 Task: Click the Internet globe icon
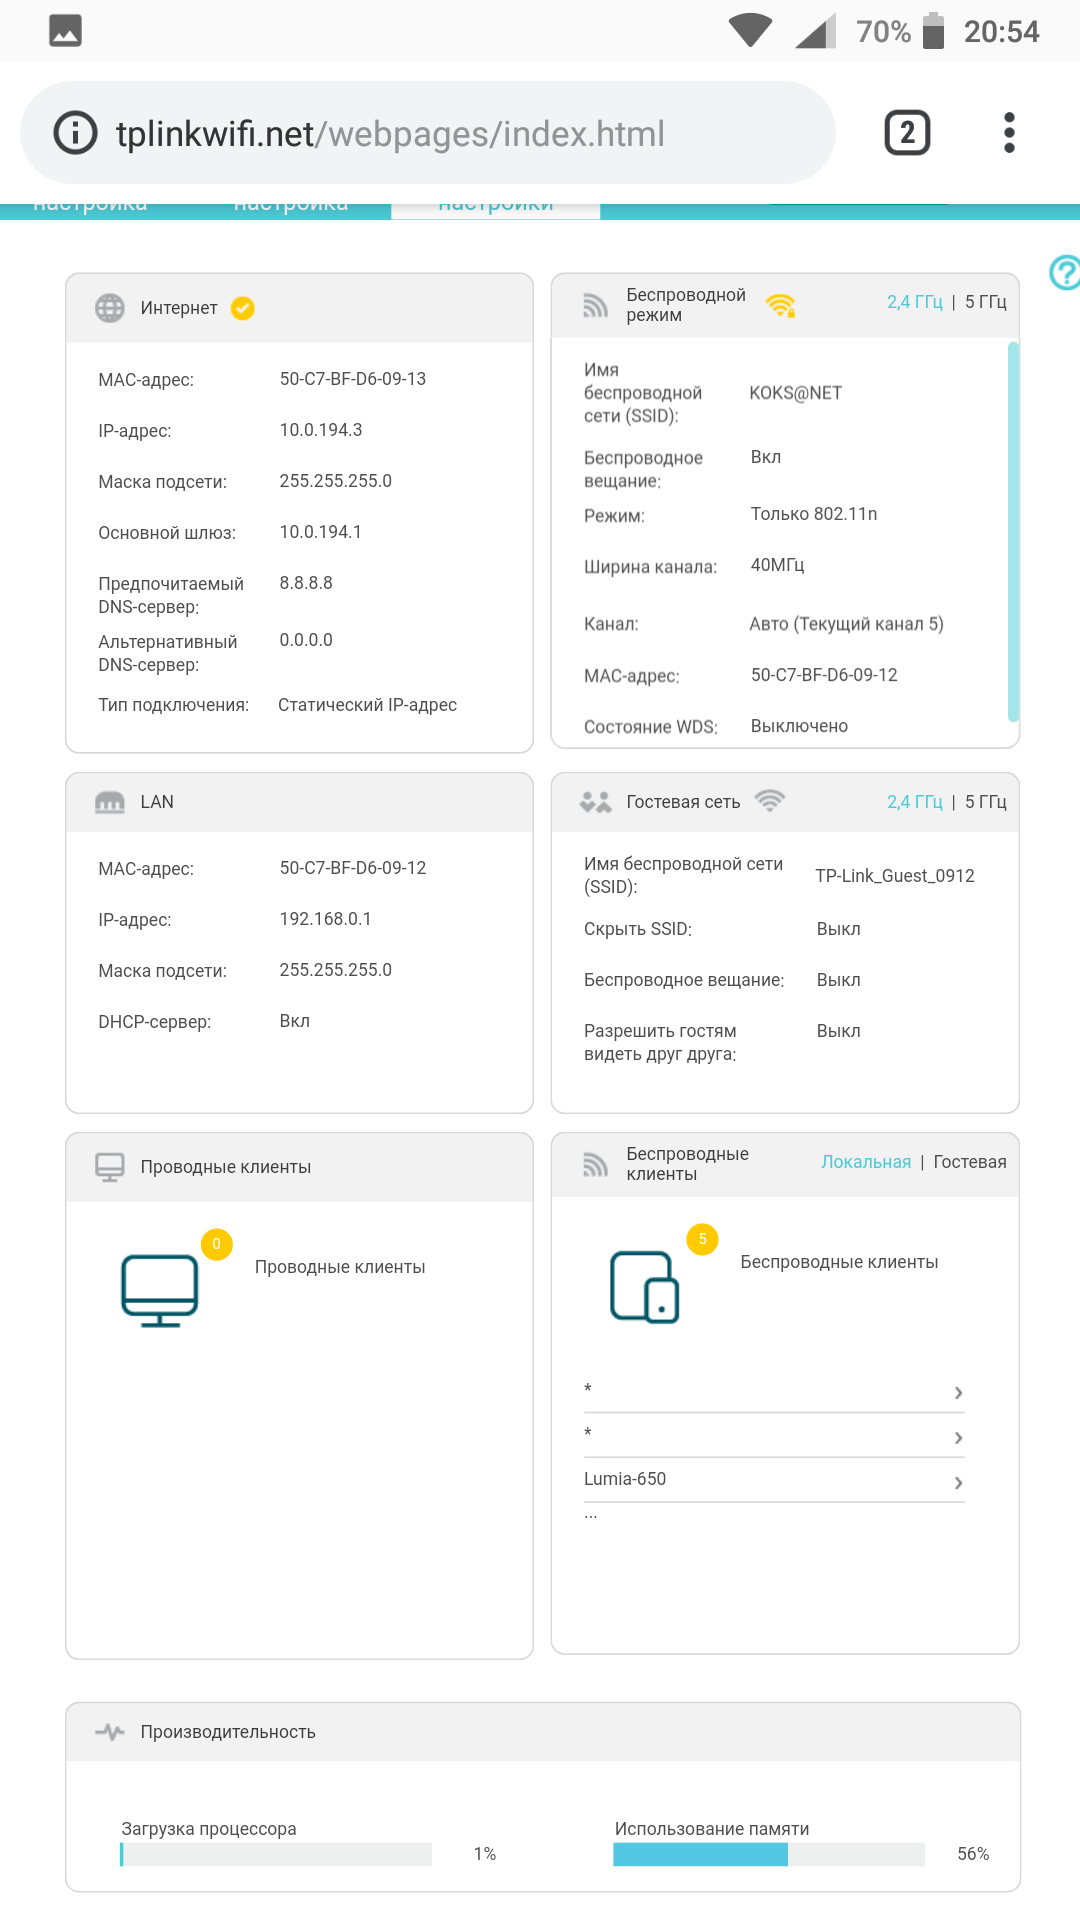tap(109, 308)
